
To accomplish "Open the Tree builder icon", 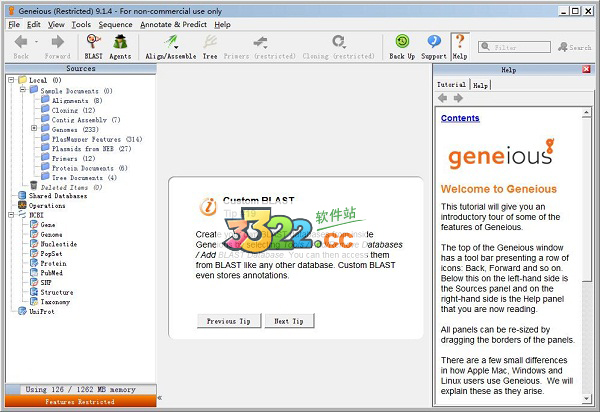I will [210, 47].
